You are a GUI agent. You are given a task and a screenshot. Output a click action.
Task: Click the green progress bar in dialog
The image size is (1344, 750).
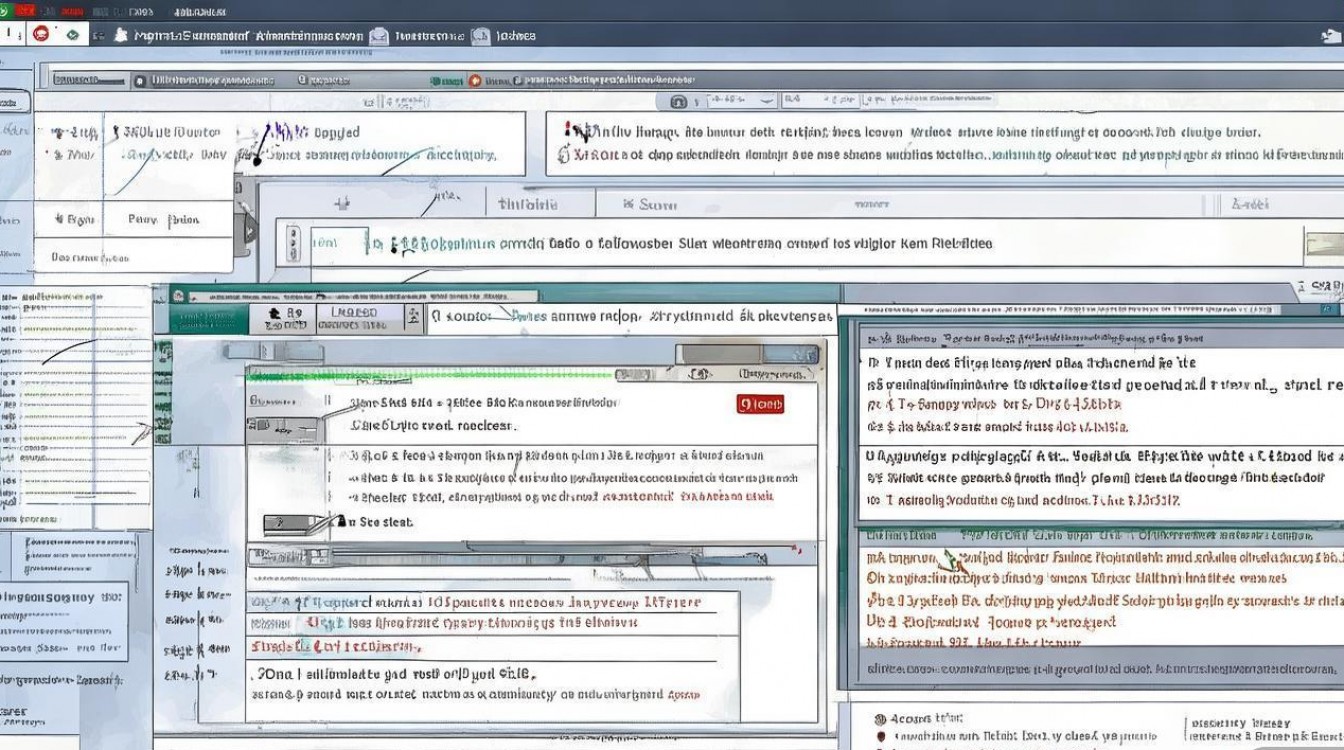click(430, 376)
